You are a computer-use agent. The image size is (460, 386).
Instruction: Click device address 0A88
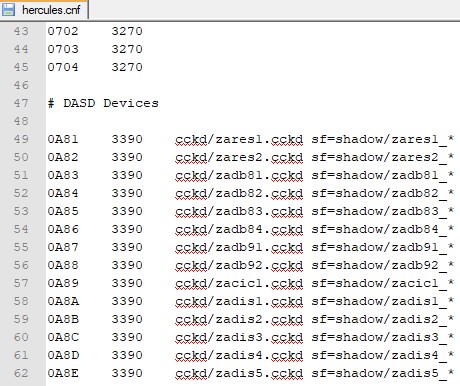(63, 265)
